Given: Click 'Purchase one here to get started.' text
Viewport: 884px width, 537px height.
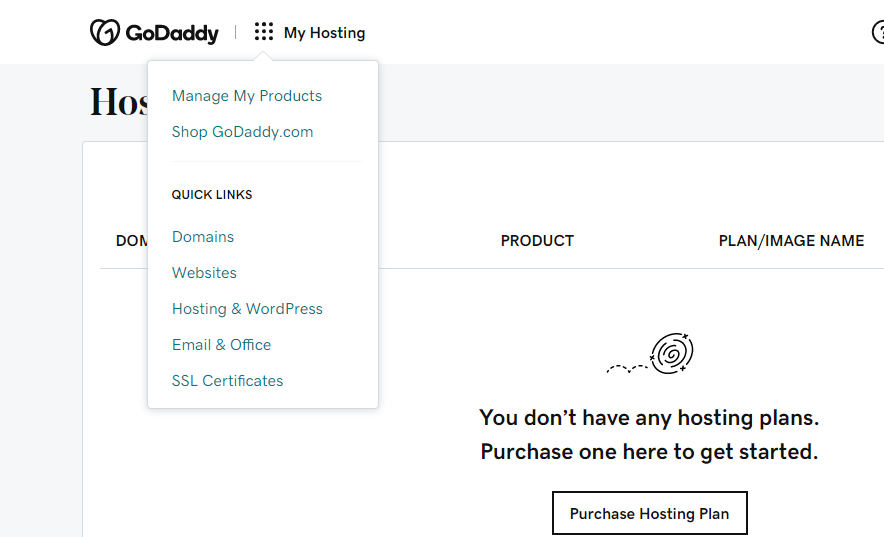Looking at the screenshot, I should pyautogui.click(x=649, y=452).
